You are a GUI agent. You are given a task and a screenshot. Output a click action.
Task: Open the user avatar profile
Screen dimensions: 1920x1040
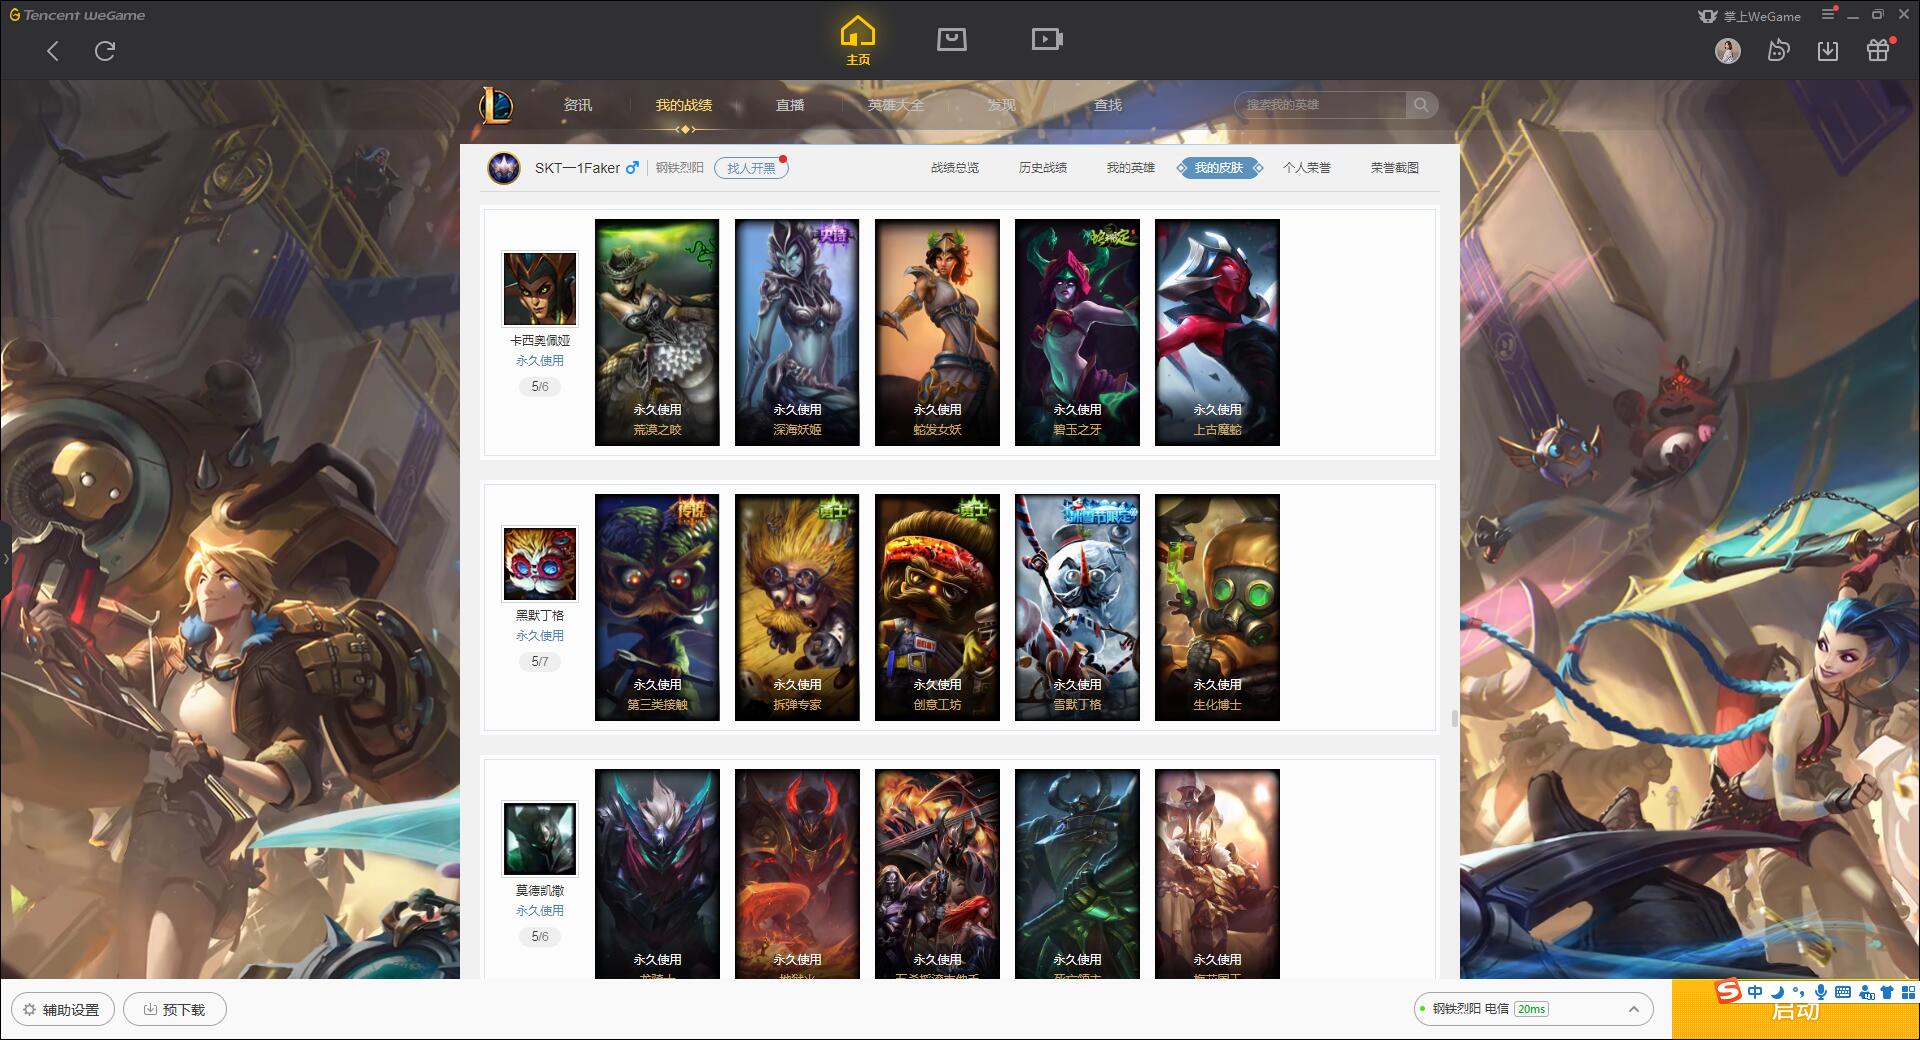coord(1728,51)
